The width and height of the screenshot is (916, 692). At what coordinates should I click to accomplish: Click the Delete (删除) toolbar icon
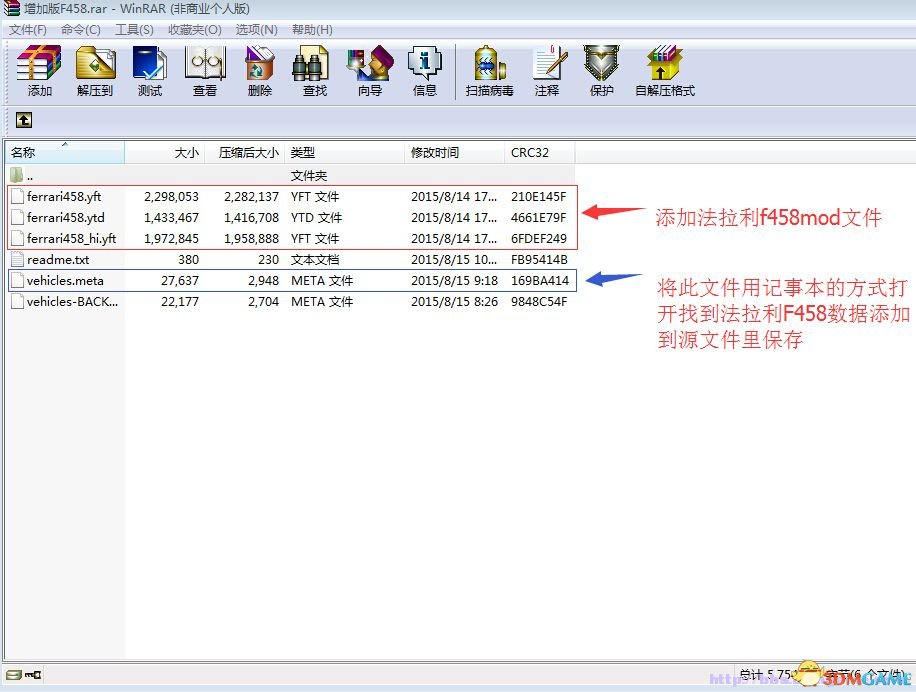259,63
